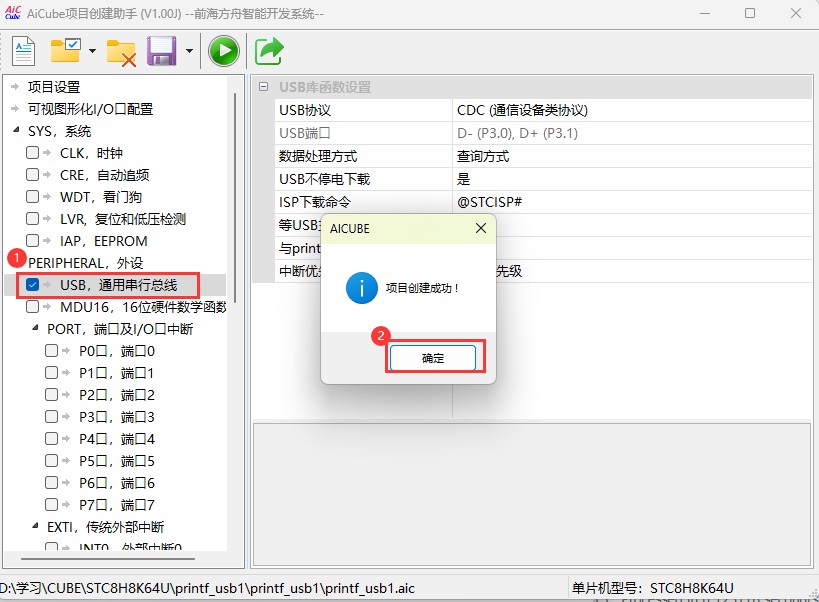
Task: Click the description pane below properties
Action: click(532, 495)
